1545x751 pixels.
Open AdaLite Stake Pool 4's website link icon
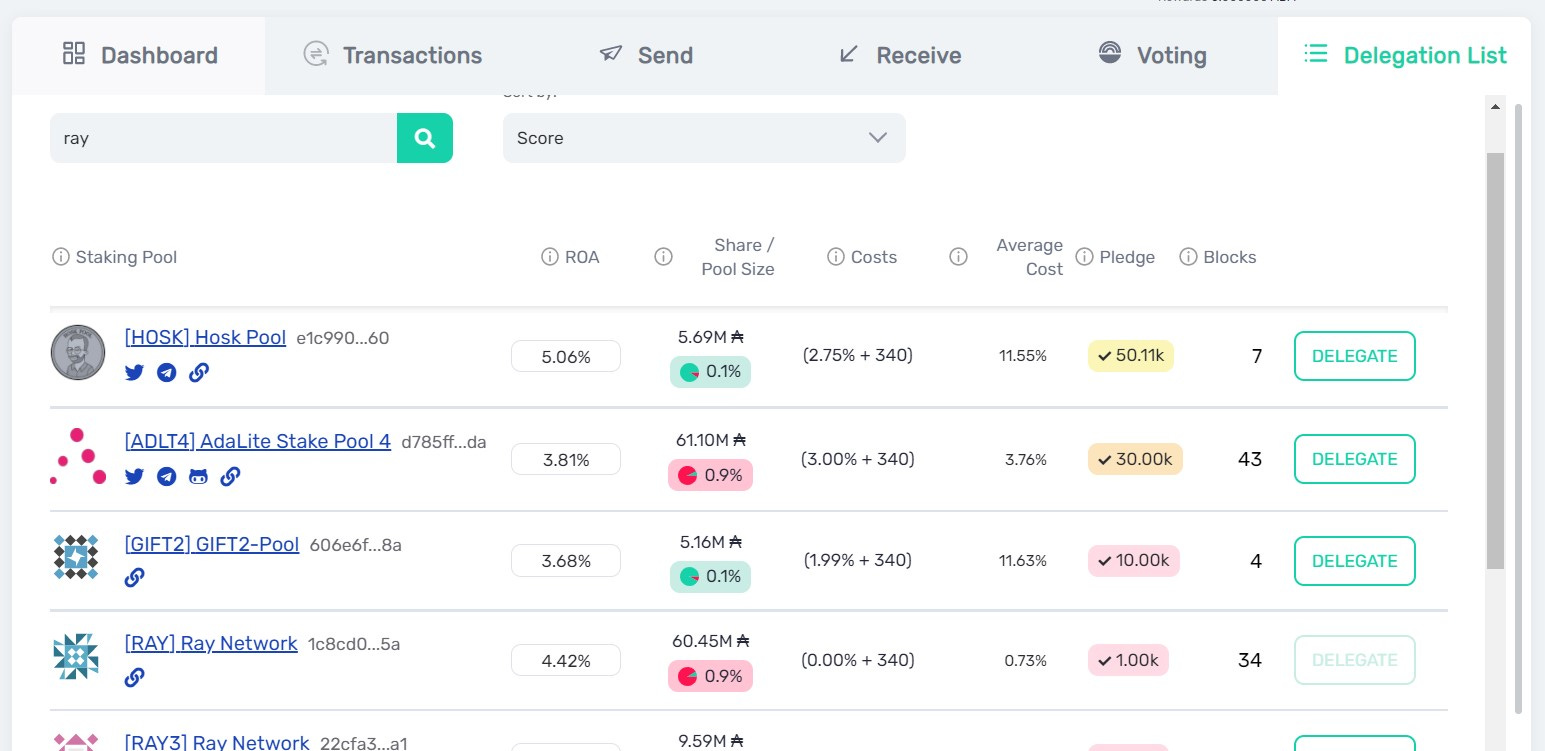pos(230,476)
